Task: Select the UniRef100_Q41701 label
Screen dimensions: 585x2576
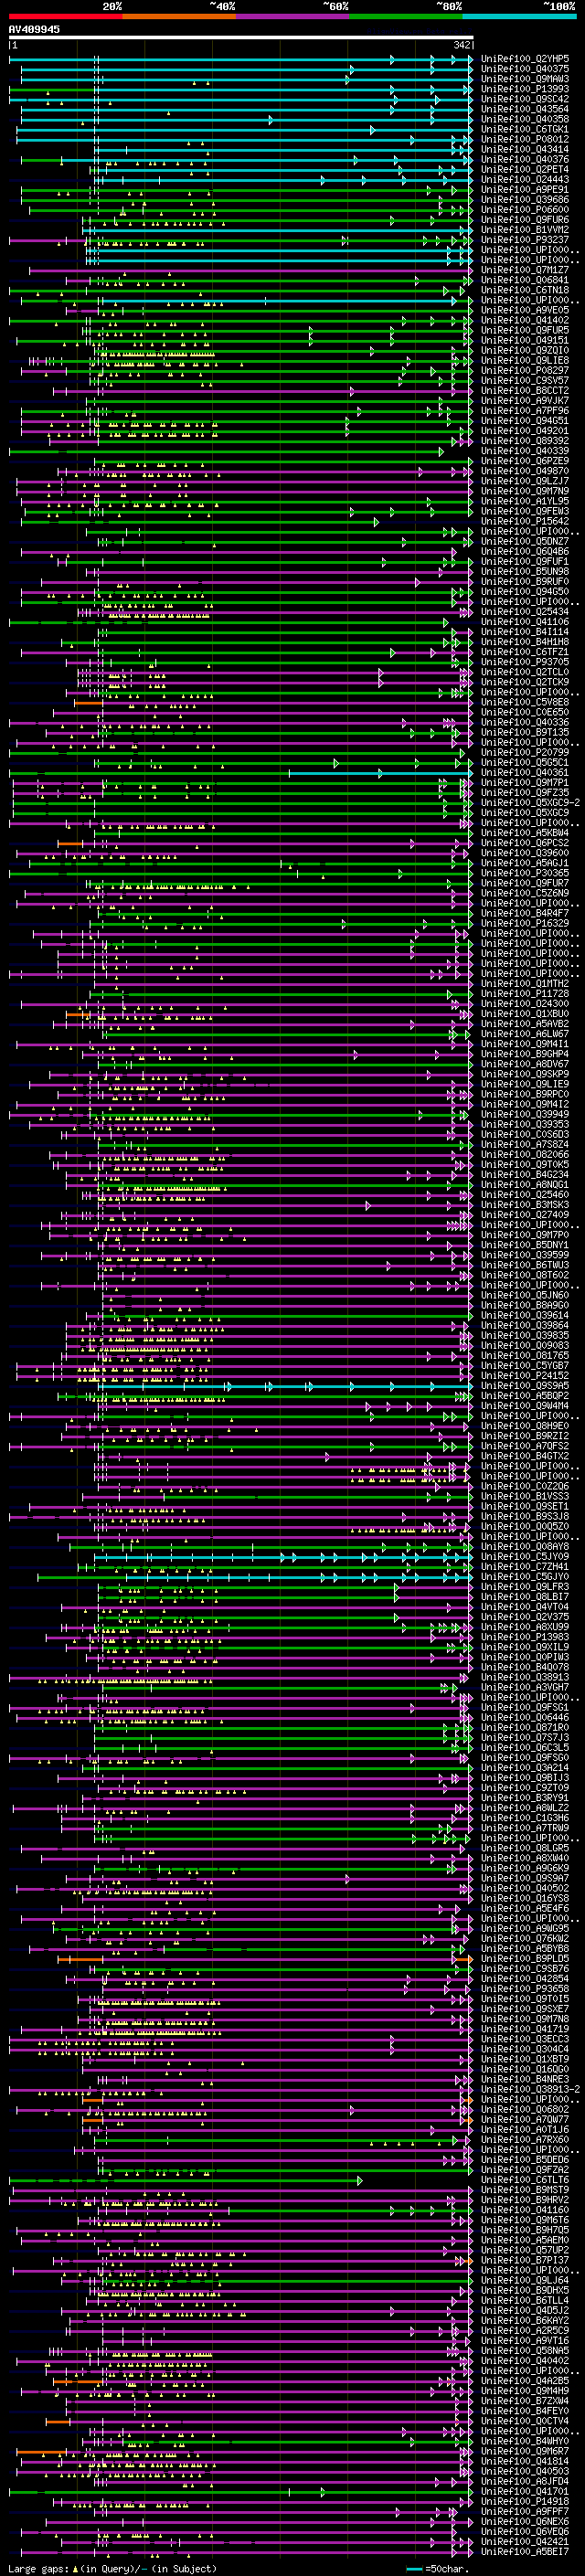Action: [525, 2491]
